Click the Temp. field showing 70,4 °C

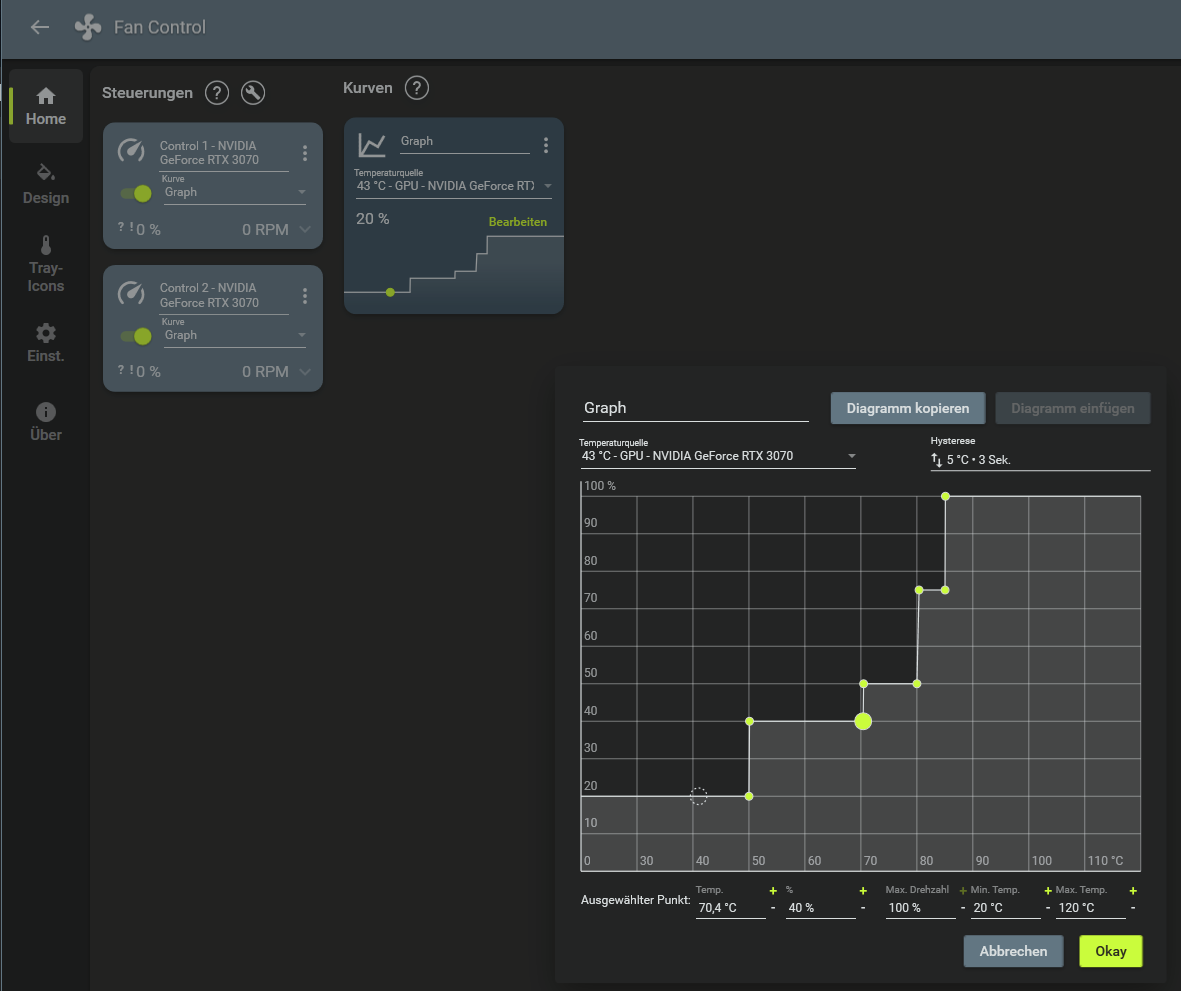click(730, 907)
